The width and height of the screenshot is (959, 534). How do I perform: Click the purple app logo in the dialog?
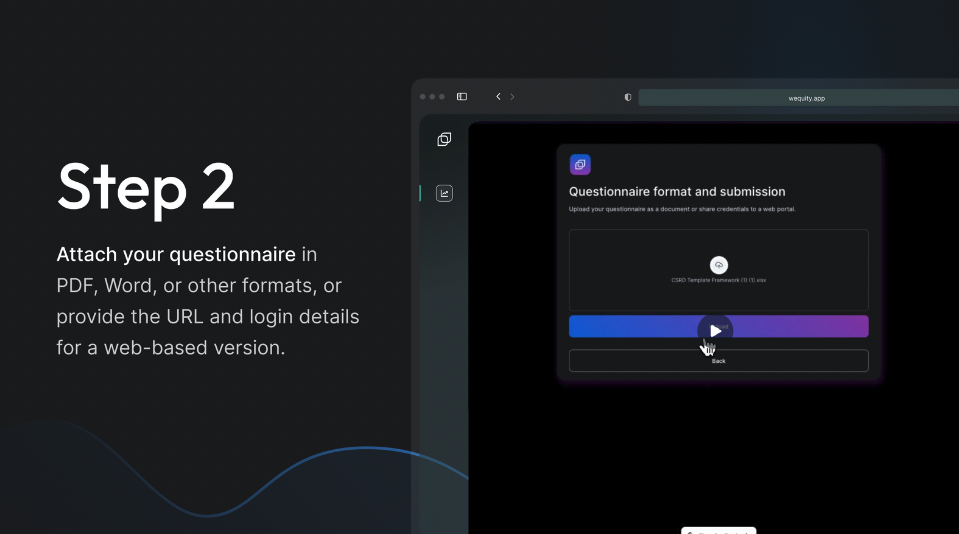coord(580,164)
